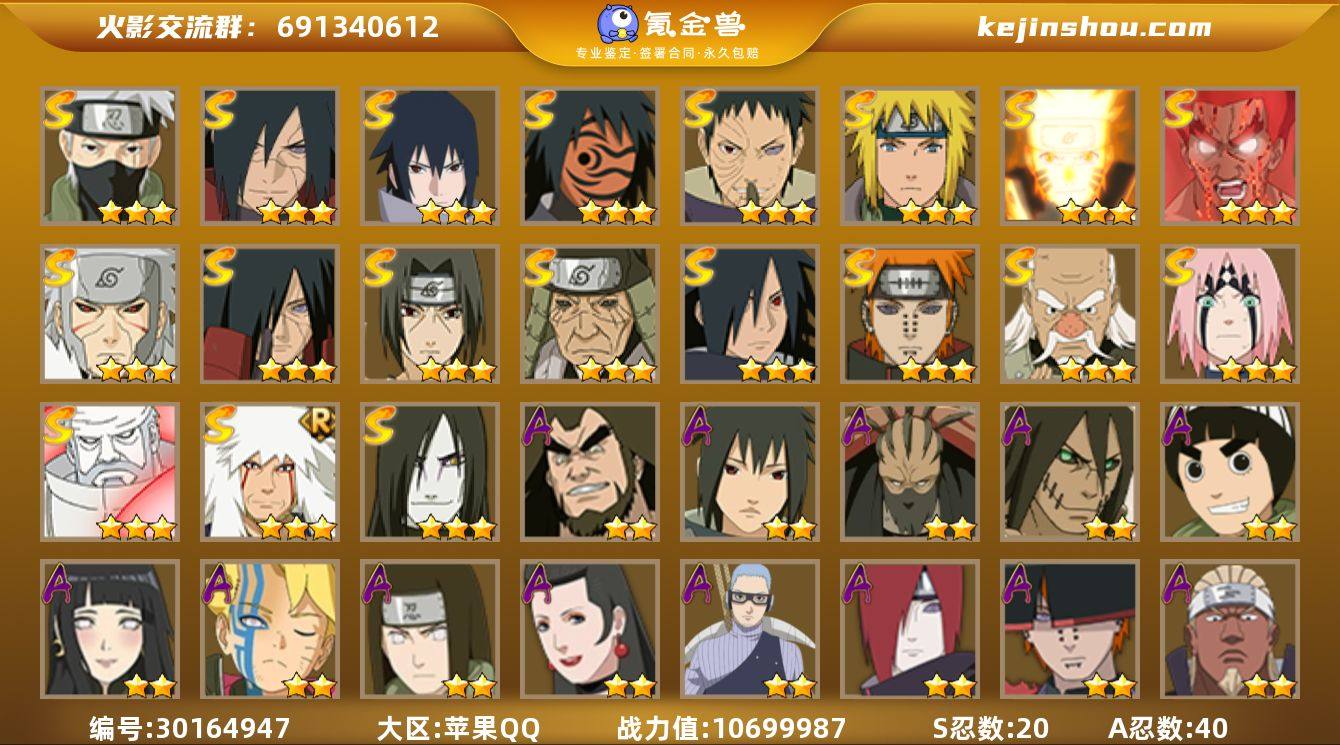Click the pale long-haired snake-eyed character
The image size is (1340, 745).
point(430,472)
